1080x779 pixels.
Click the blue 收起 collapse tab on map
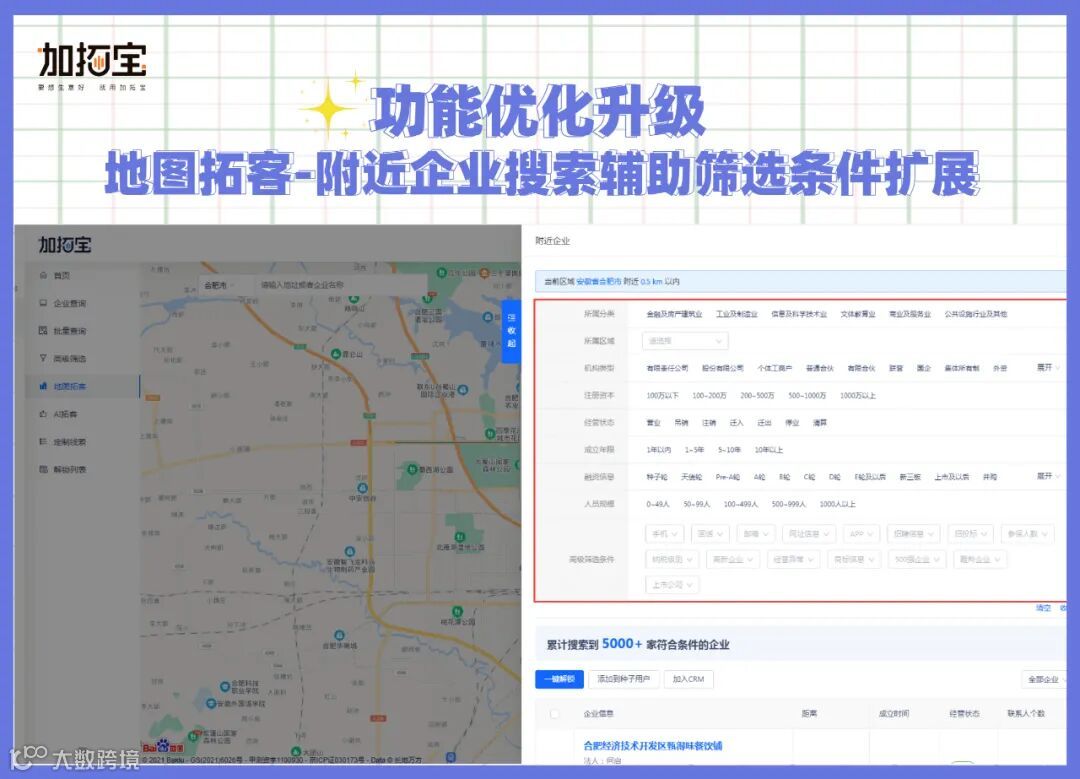510,331
